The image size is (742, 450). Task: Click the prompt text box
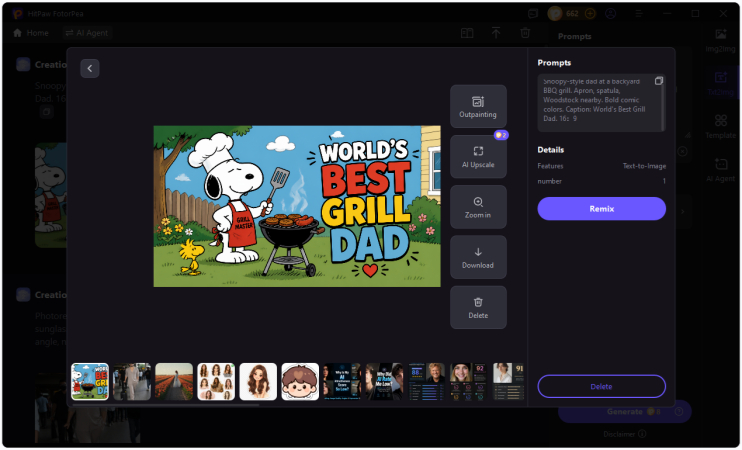click(601, 103)
